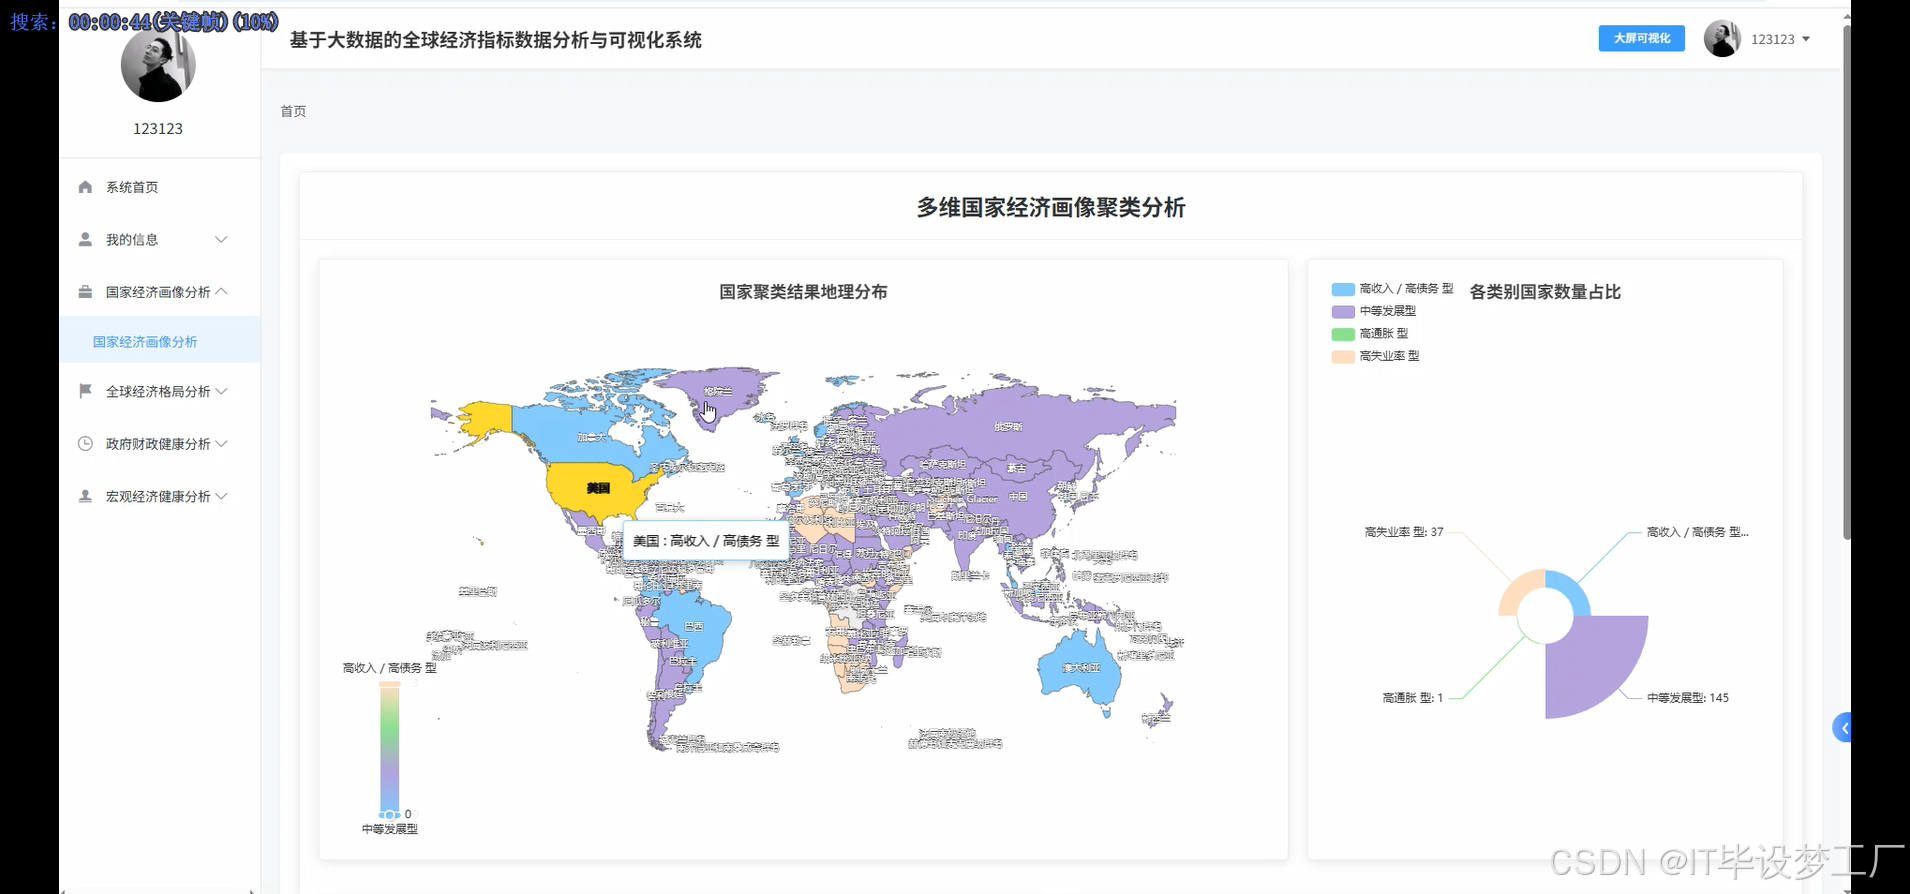1910x894 pixels.
Task: Click the clock icon beside 政府财政健康分析
Action: click(85, 443)
